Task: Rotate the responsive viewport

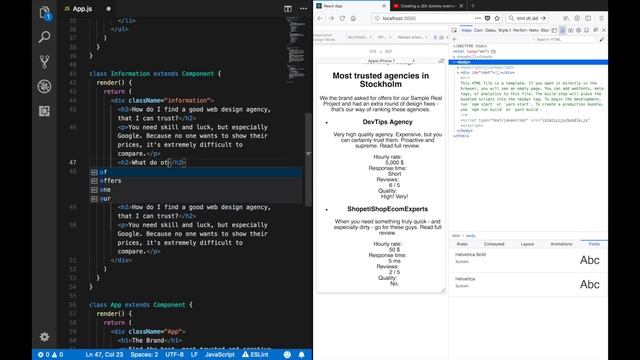Action: coord(441,60)
